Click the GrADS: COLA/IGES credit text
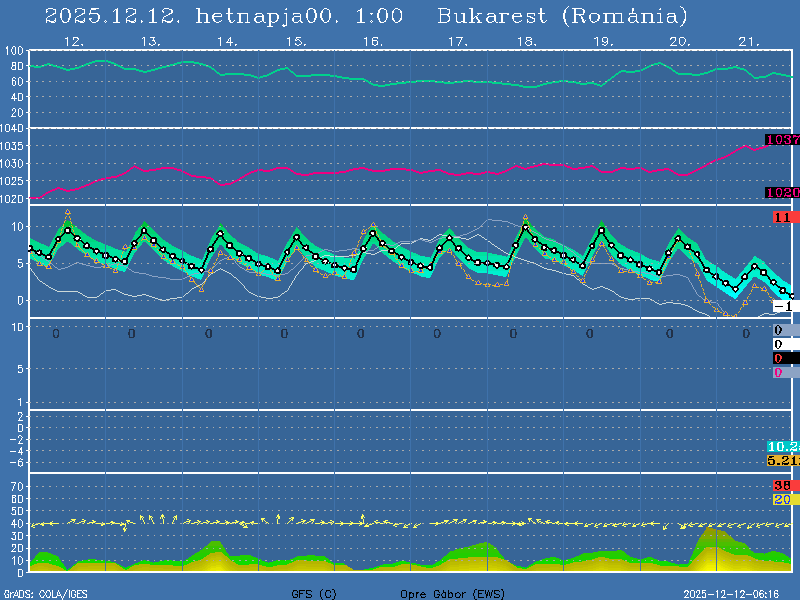 (45, 593)
